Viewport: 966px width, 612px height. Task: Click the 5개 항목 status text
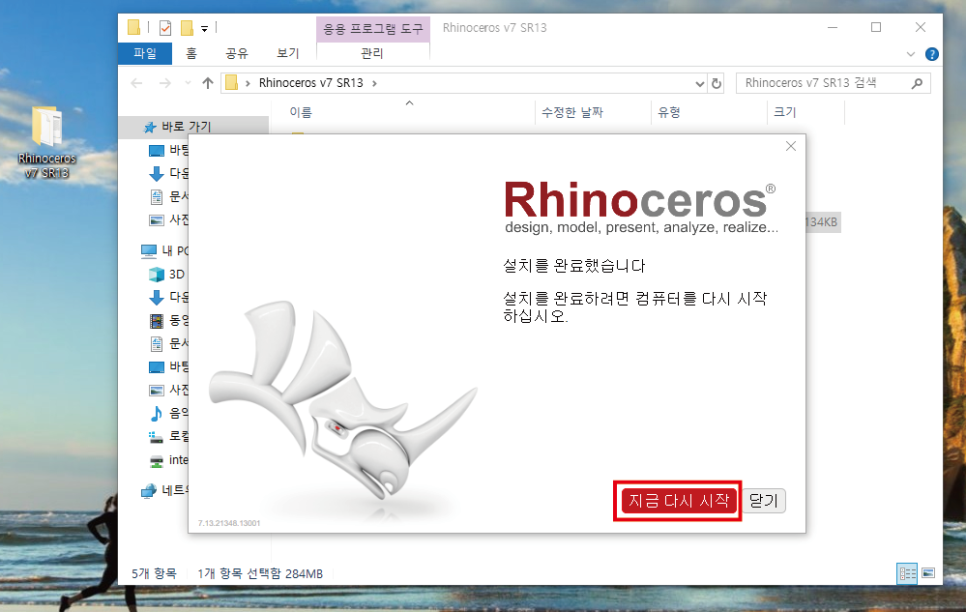point(153,574)
